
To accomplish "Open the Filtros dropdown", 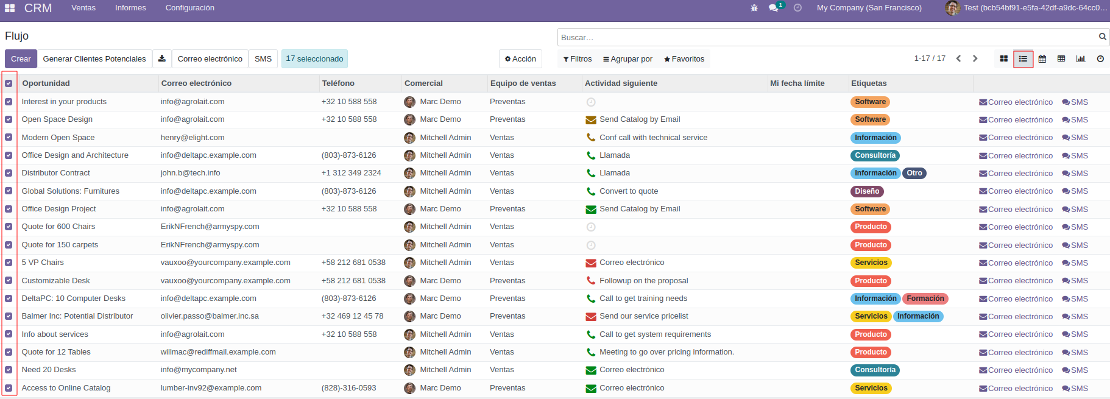I will coord(578,59).
